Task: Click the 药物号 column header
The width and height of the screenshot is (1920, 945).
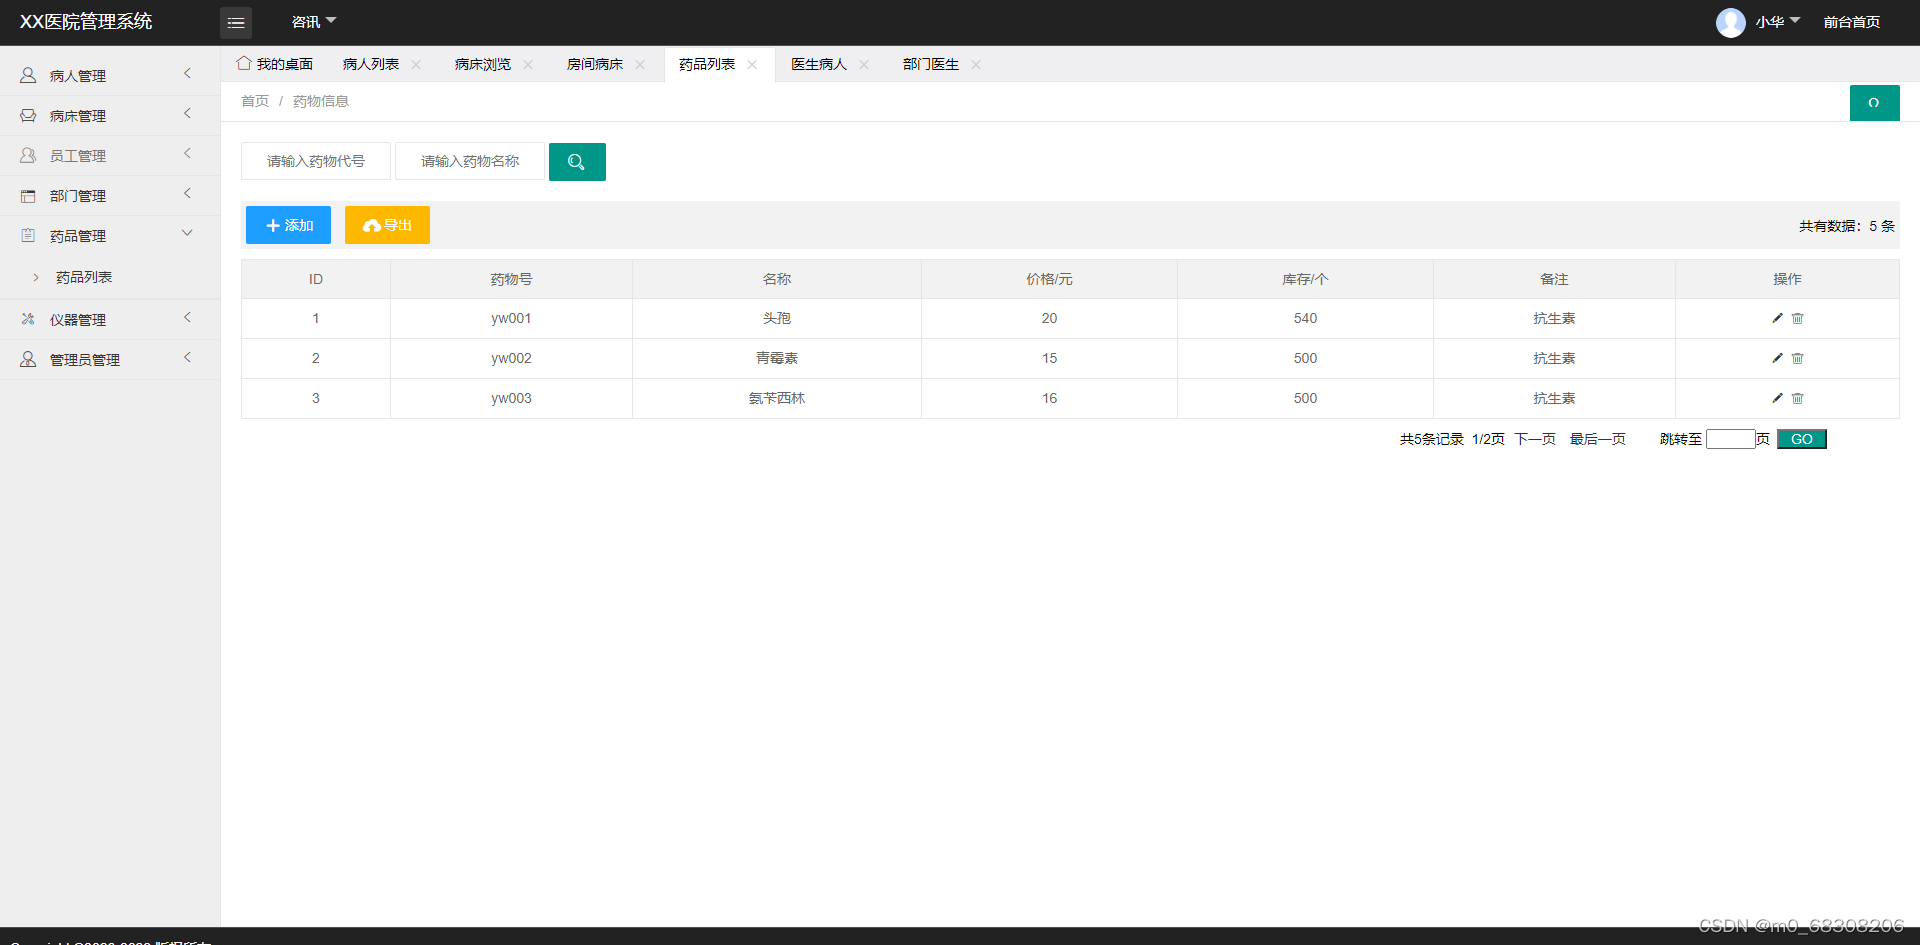Action: coord(511,279)
